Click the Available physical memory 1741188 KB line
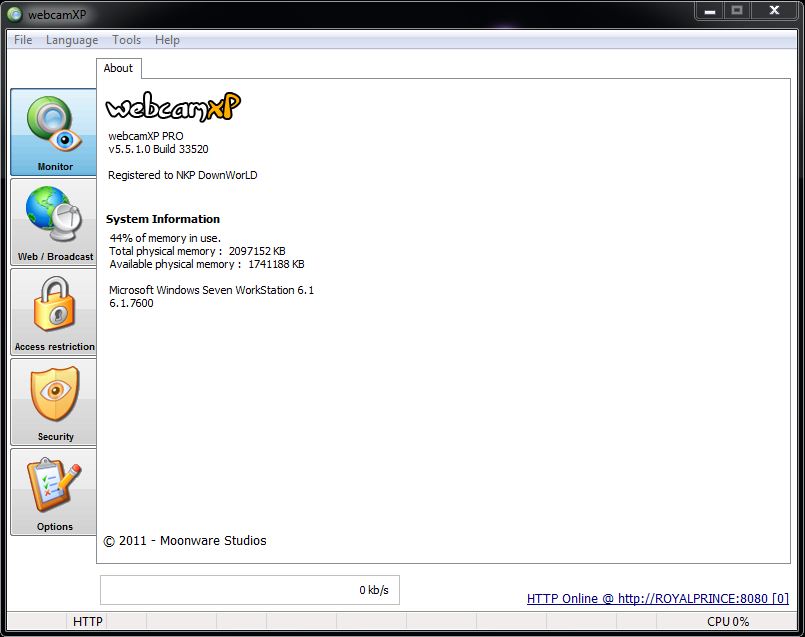 tap(207, 264)
